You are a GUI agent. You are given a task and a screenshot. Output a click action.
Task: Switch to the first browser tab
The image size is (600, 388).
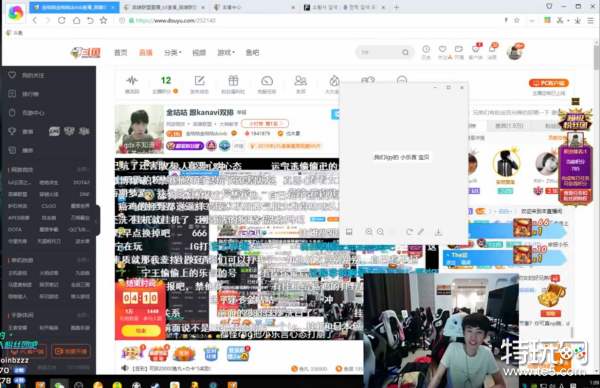click(x=74, y=7)
